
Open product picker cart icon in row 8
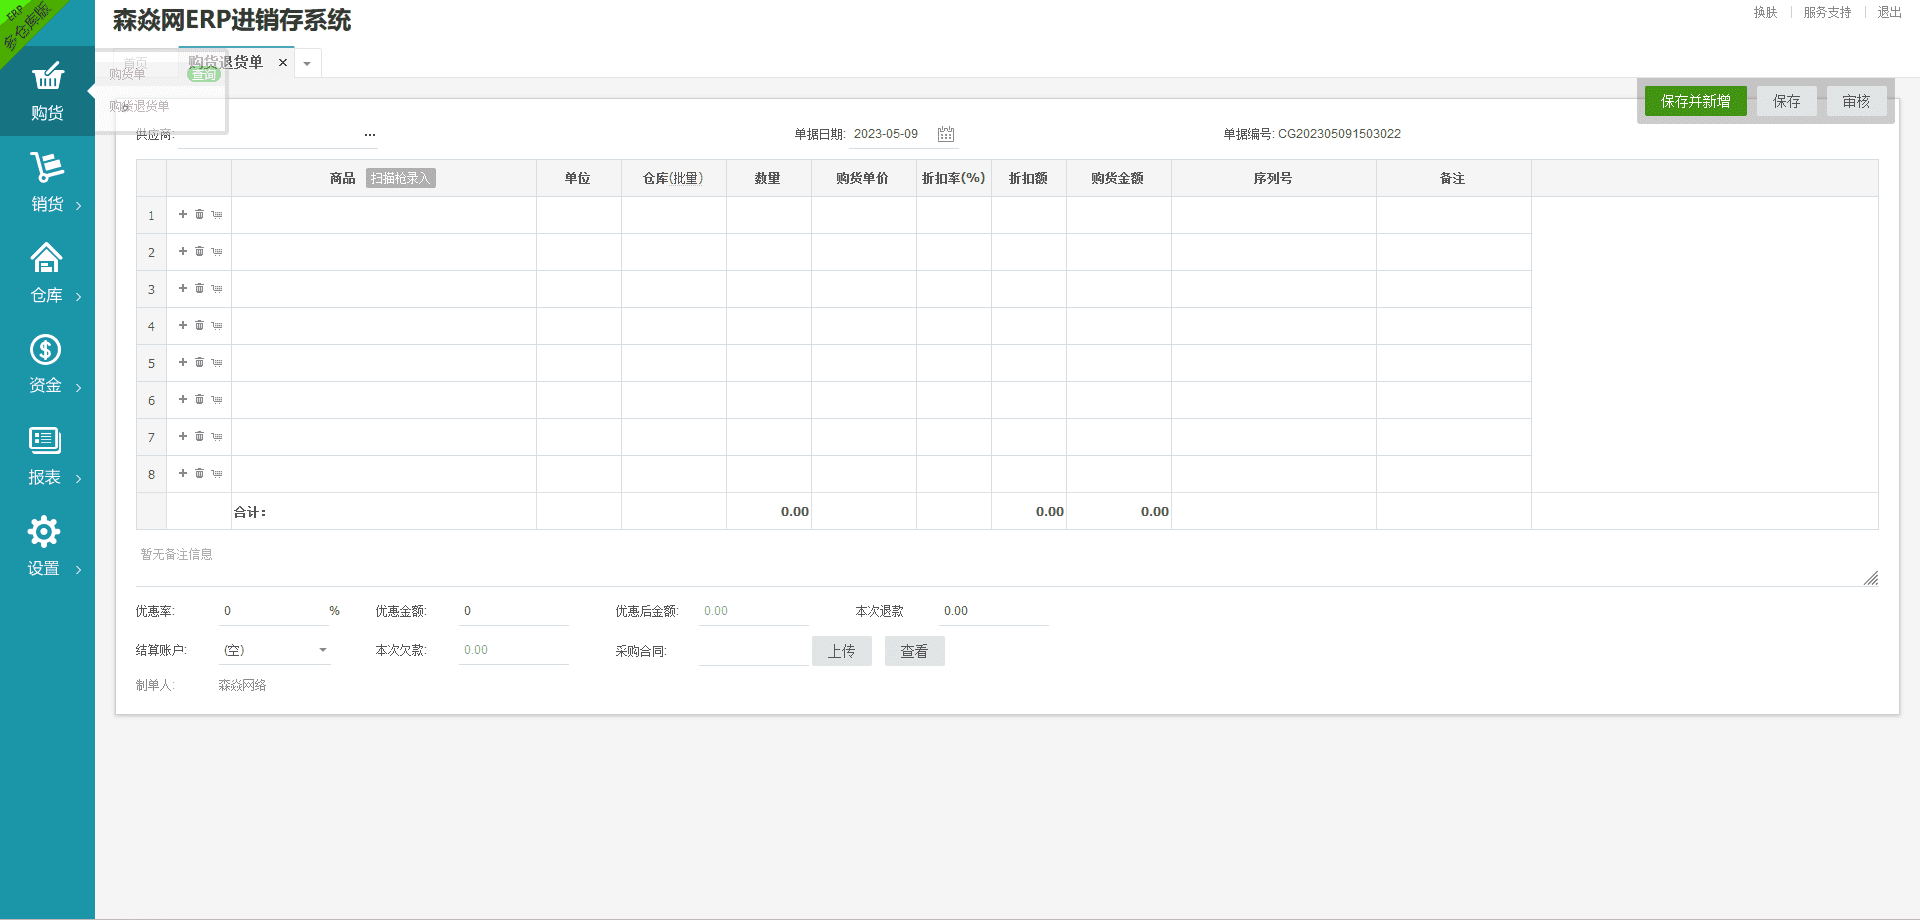point(217,473)
